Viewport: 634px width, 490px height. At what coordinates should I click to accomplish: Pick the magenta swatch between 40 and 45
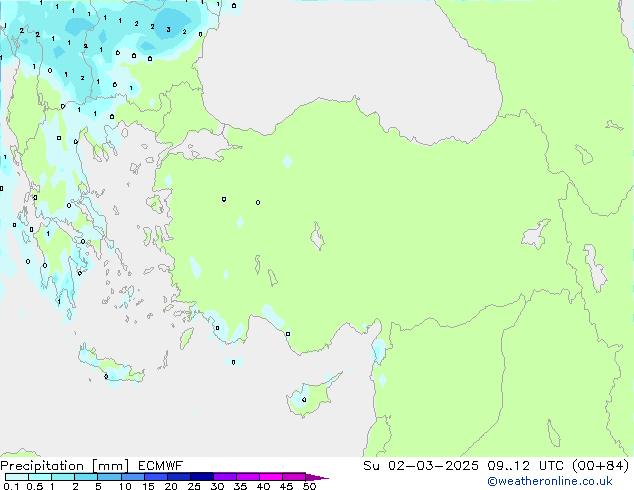click(271, 477)
